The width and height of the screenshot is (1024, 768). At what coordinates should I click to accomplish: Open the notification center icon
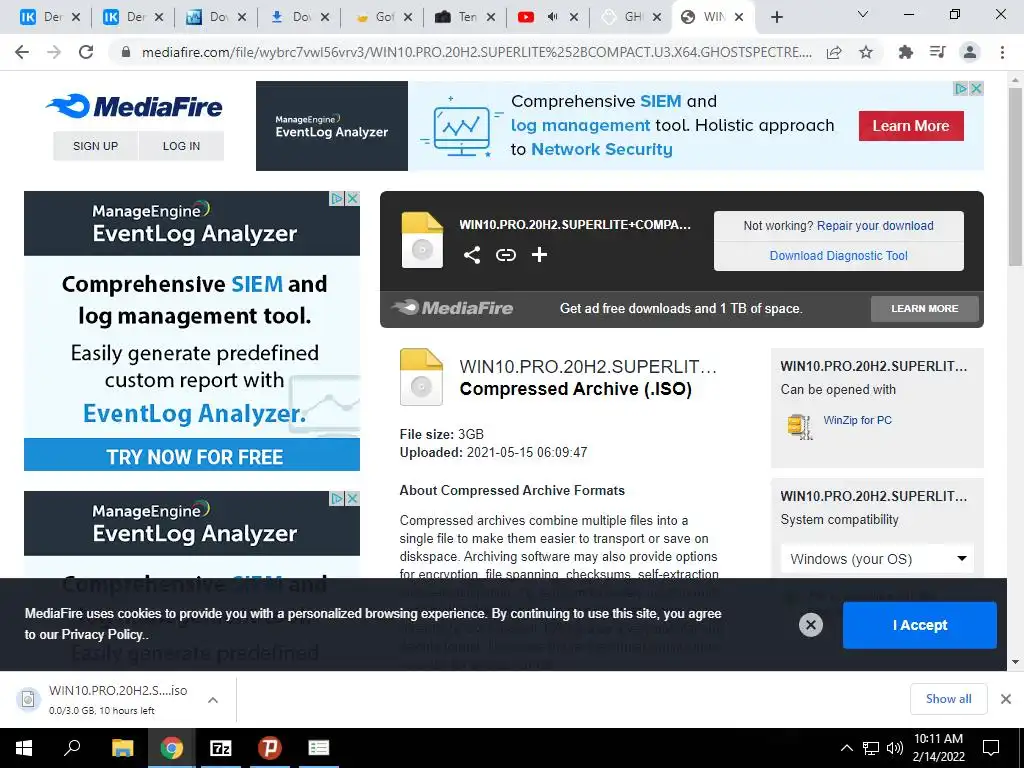(x=991, y=748)
